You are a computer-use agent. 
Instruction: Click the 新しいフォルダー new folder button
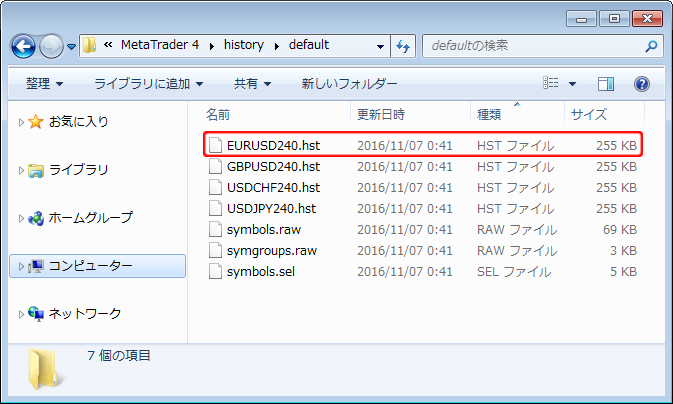click(x=349, y=84)
